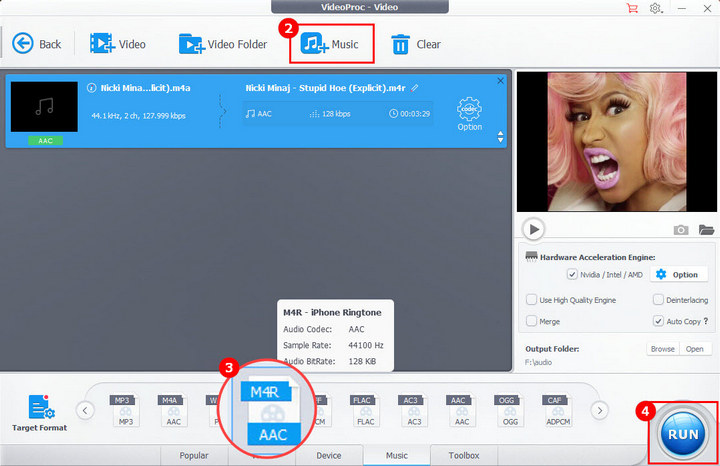Open the shopping cart icon in title bar

click(x=632, y=8)
